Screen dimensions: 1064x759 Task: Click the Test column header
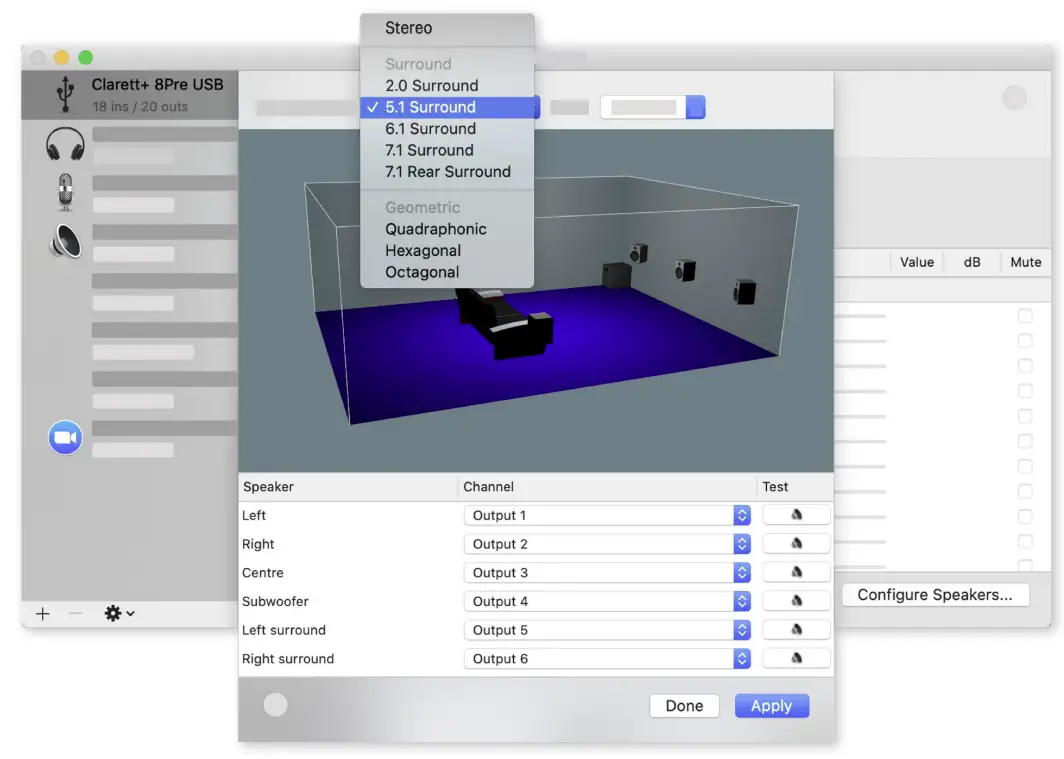[x=795, y=486]
